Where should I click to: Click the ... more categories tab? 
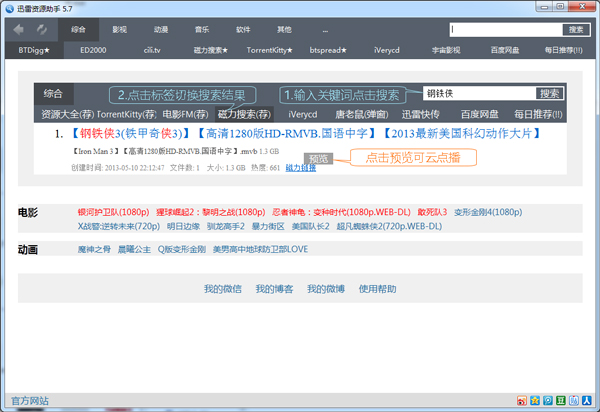[325, 29]
